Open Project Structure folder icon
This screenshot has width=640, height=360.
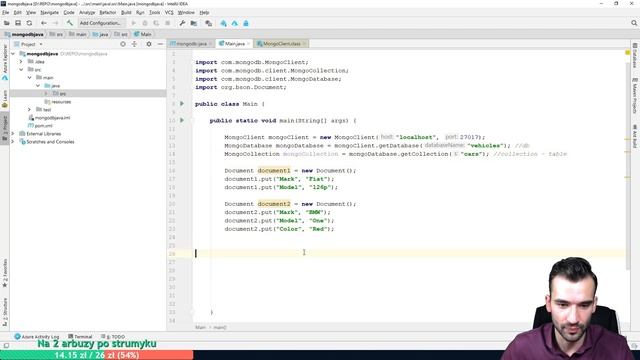(x=194, y=23)
